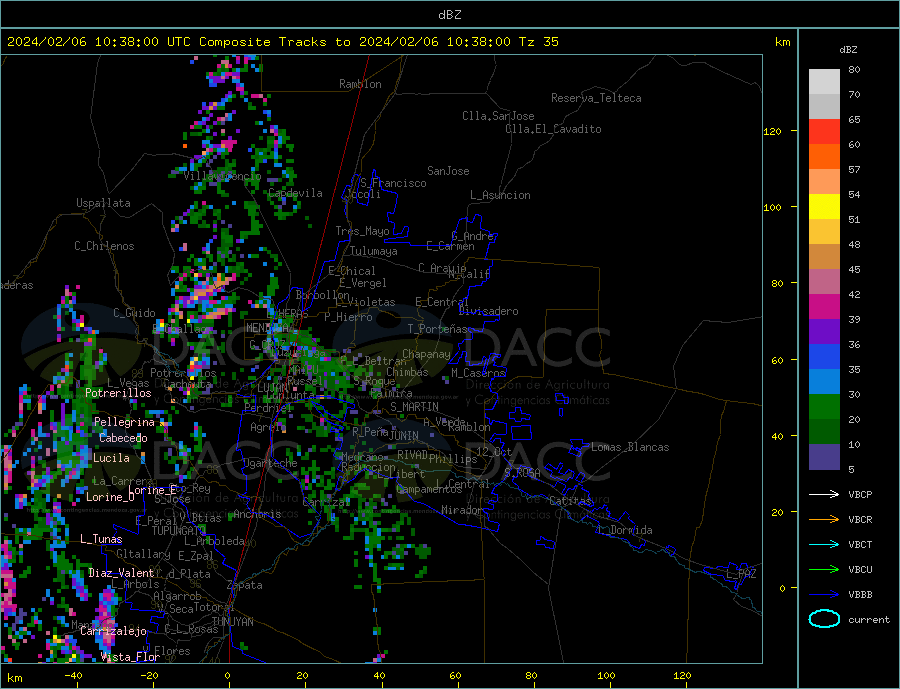Viewport: 900px width, 689px height.
Task: Click the Divisadero map label
Action: (488, 311)
